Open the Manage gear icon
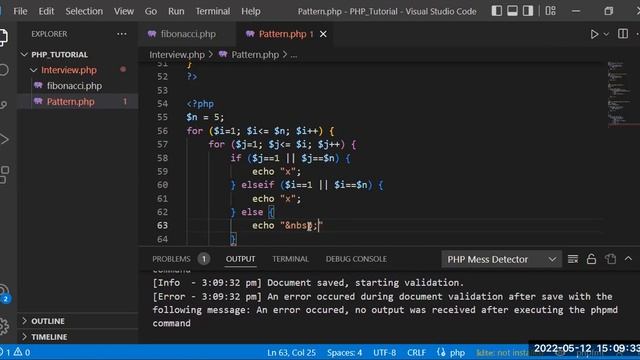Image resolution: width=640 pixels, height=360 pixels. pyautogui.click(x=3, y=326)
